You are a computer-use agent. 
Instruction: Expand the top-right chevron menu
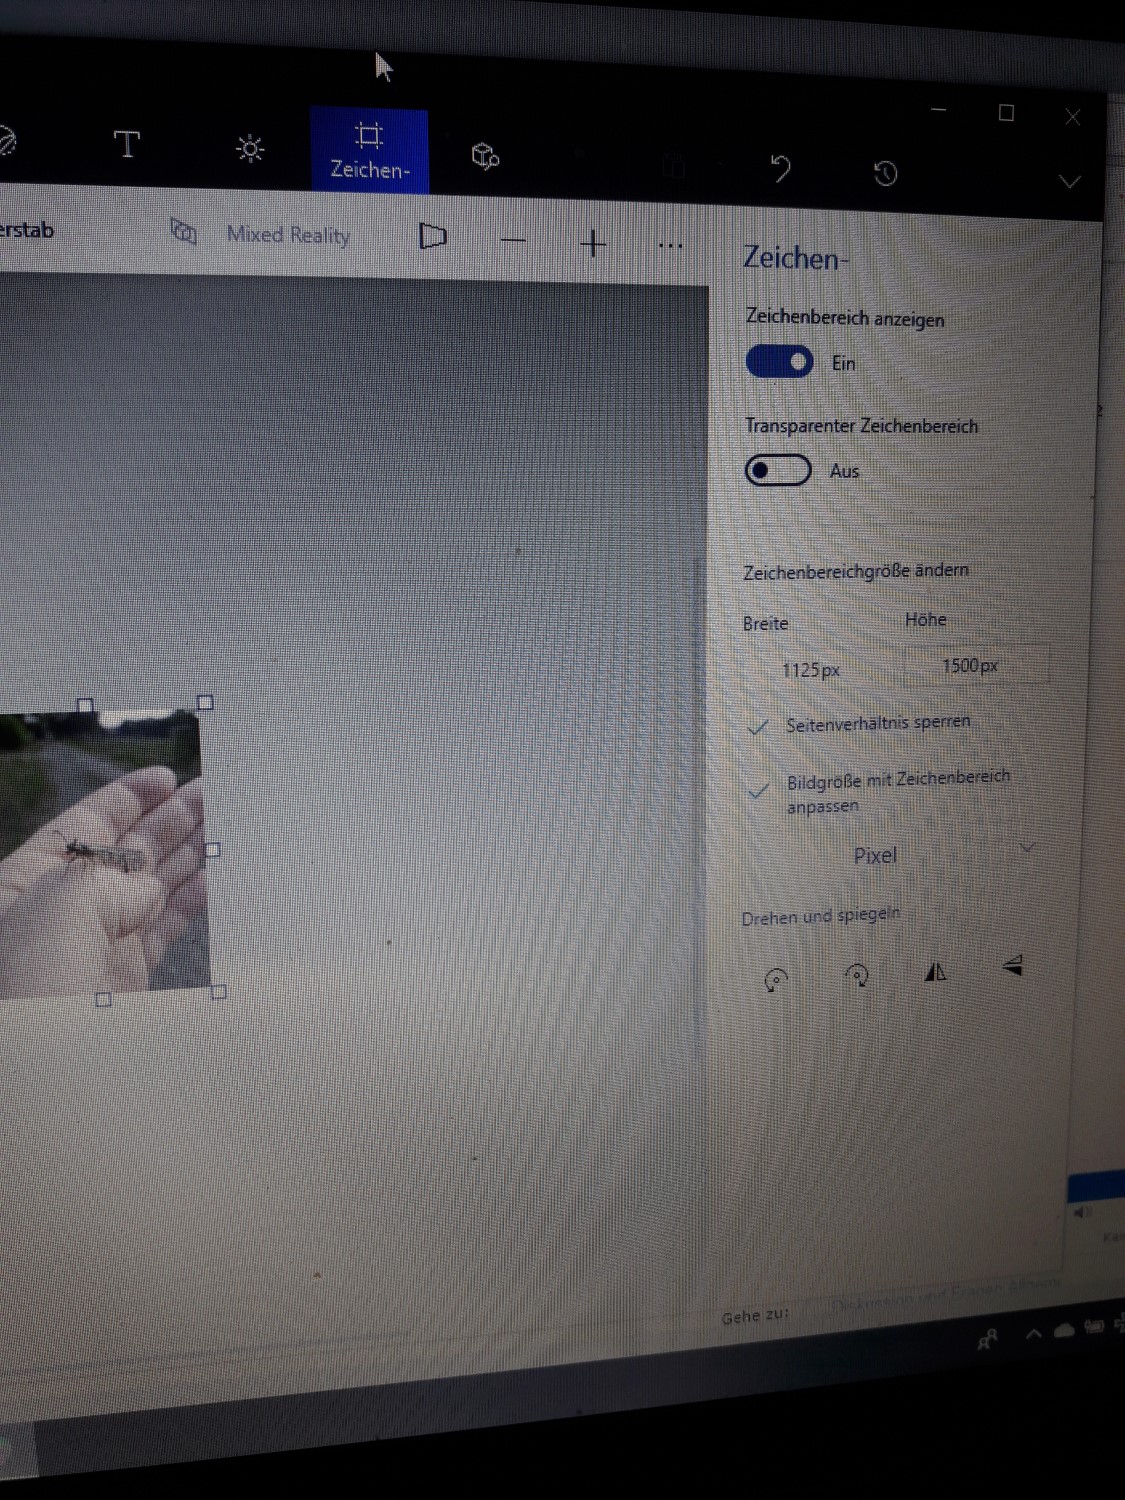pos(1069,181)
